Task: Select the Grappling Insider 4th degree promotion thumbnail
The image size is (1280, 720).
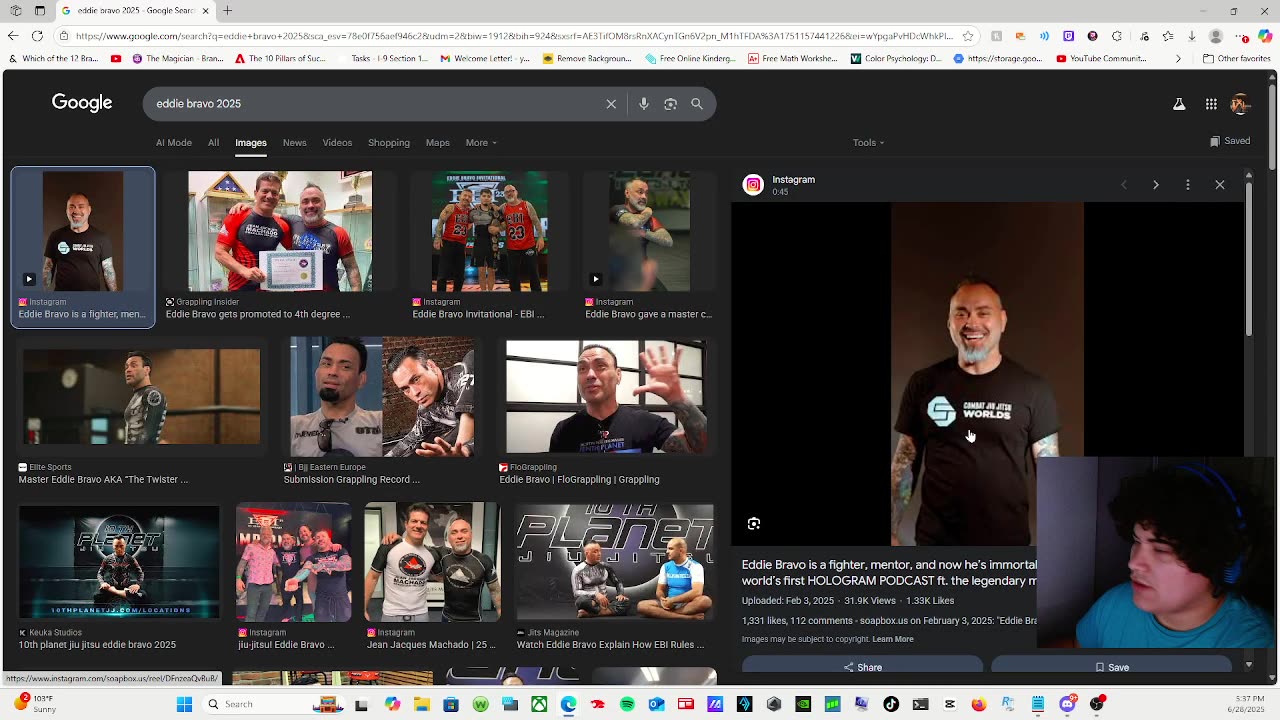Action: click(x=280, y=231)
